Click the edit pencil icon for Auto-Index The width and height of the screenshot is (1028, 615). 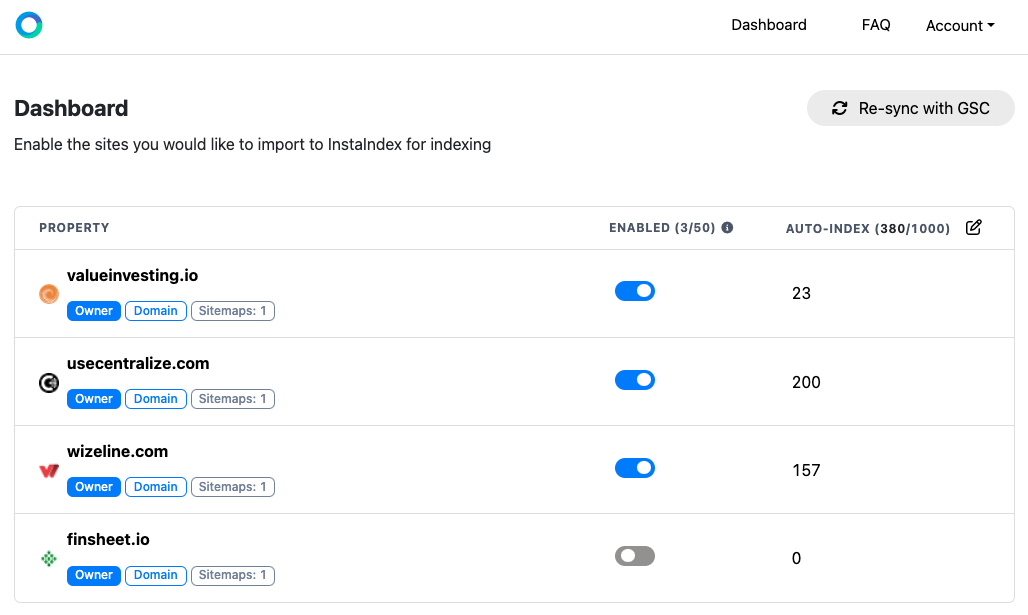974,228
